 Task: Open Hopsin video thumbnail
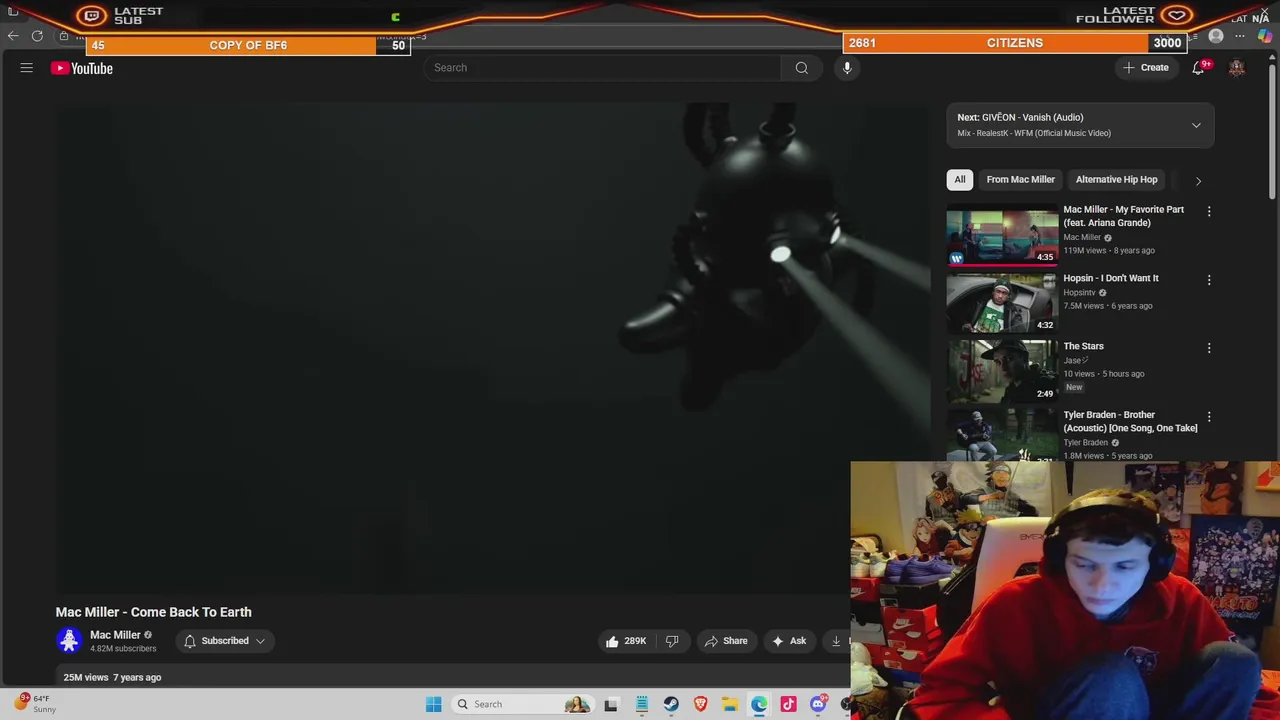(x=1002, y=302)
